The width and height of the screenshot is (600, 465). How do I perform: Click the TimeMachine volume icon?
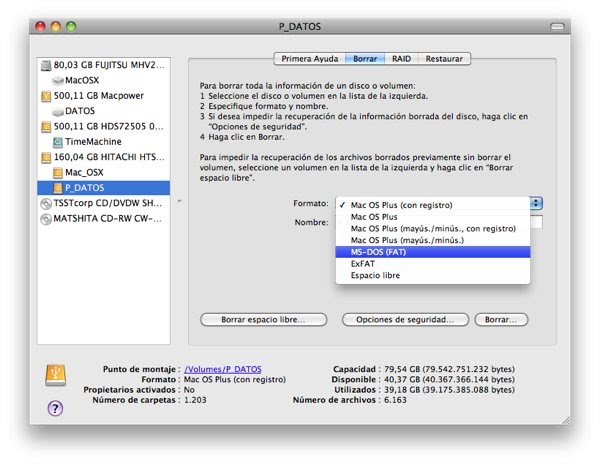tap(58, 142)
